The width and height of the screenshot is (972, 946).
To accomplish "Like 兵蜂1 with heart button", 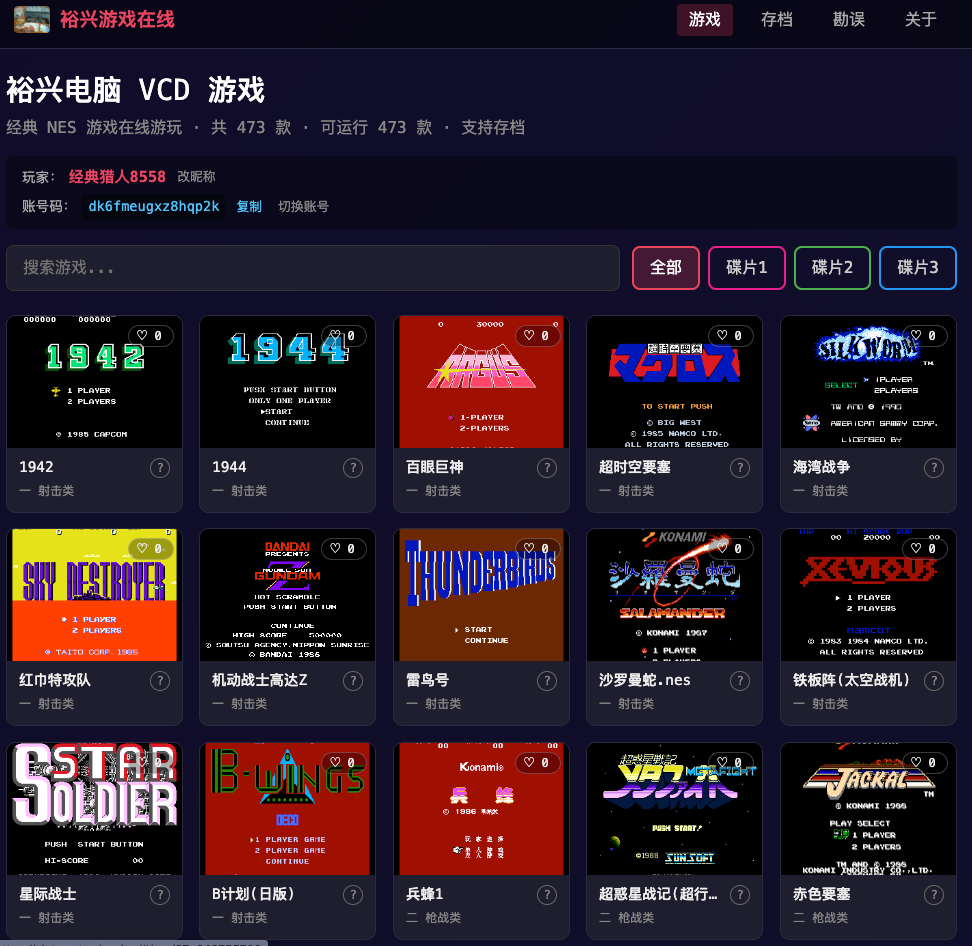I will [537, 763].
